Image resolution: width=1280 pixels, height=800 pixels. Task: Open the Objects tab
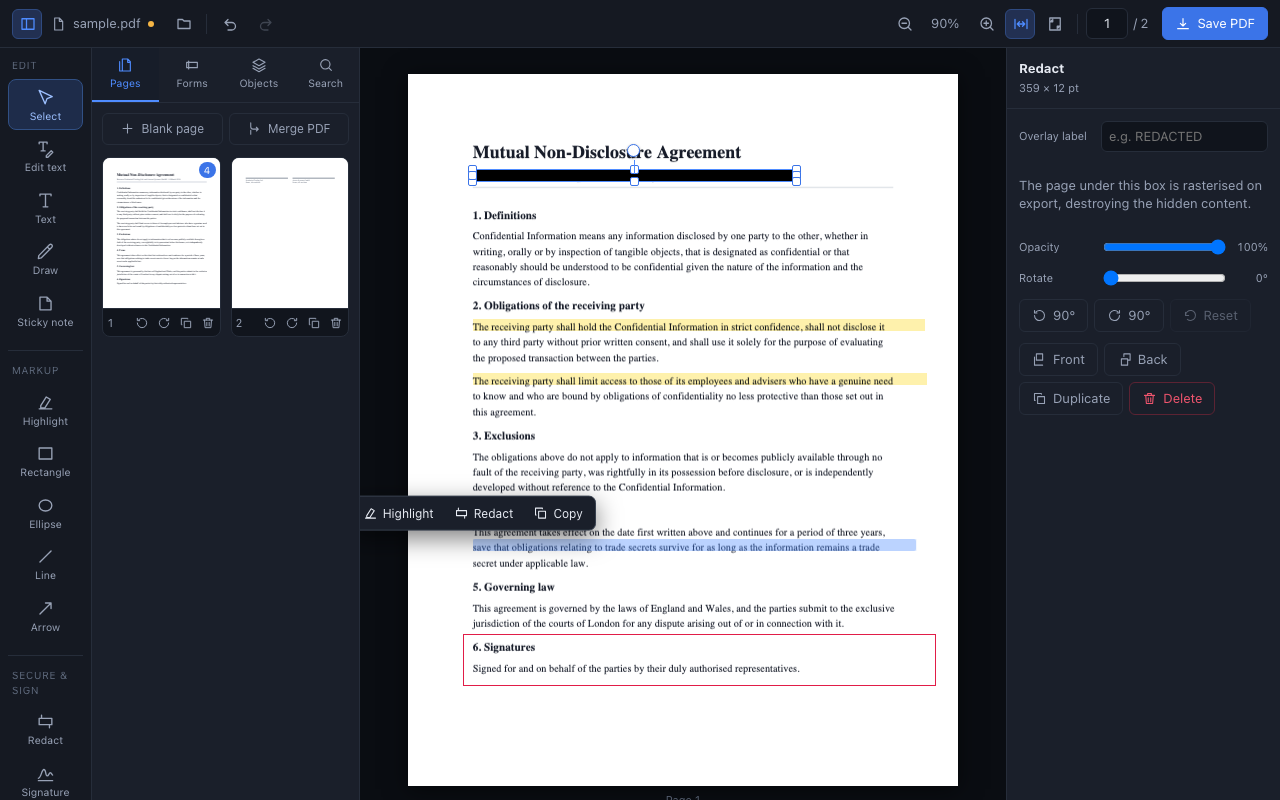(x=259, y=74)
